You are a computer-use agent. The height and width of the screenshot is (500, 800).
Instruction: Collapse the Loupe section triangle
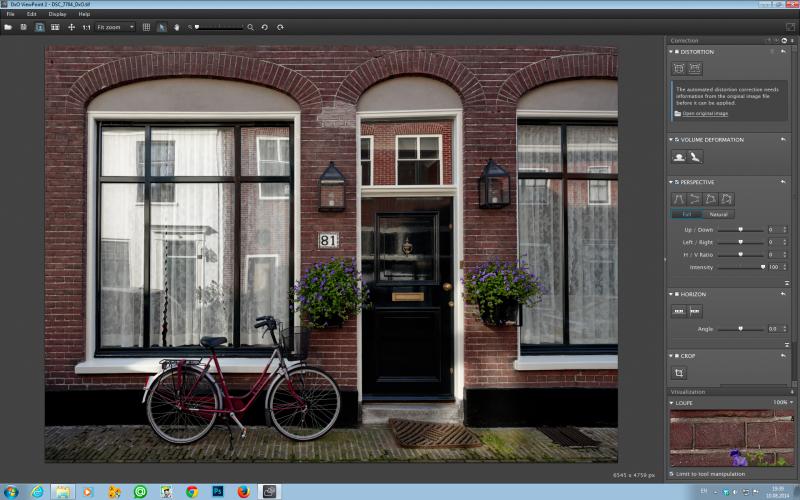click(671, 403)
